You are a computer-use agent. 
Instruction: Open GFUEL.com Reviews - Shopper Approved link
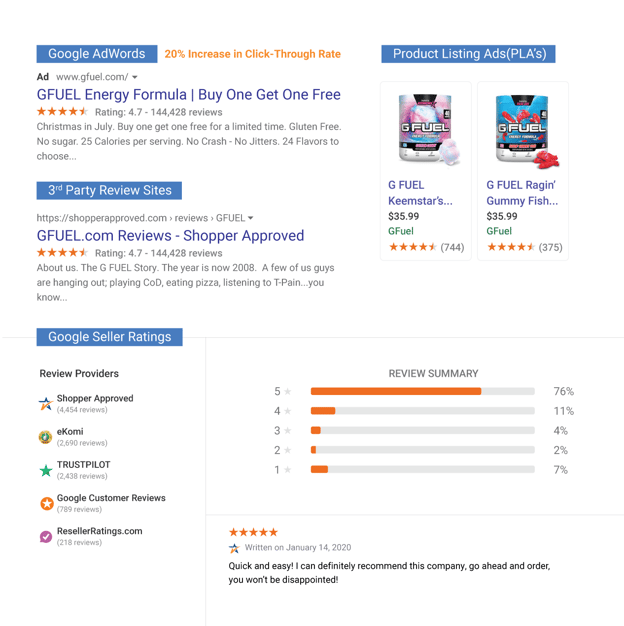(170, 236)
